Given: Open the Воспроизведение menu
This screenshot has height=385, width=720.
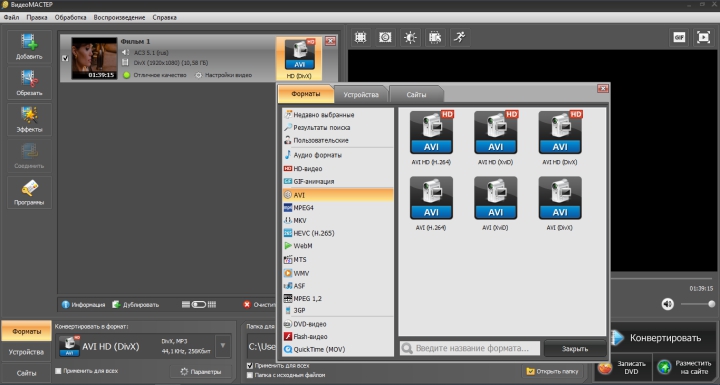Looking at the screenshot, I should 119,17.
